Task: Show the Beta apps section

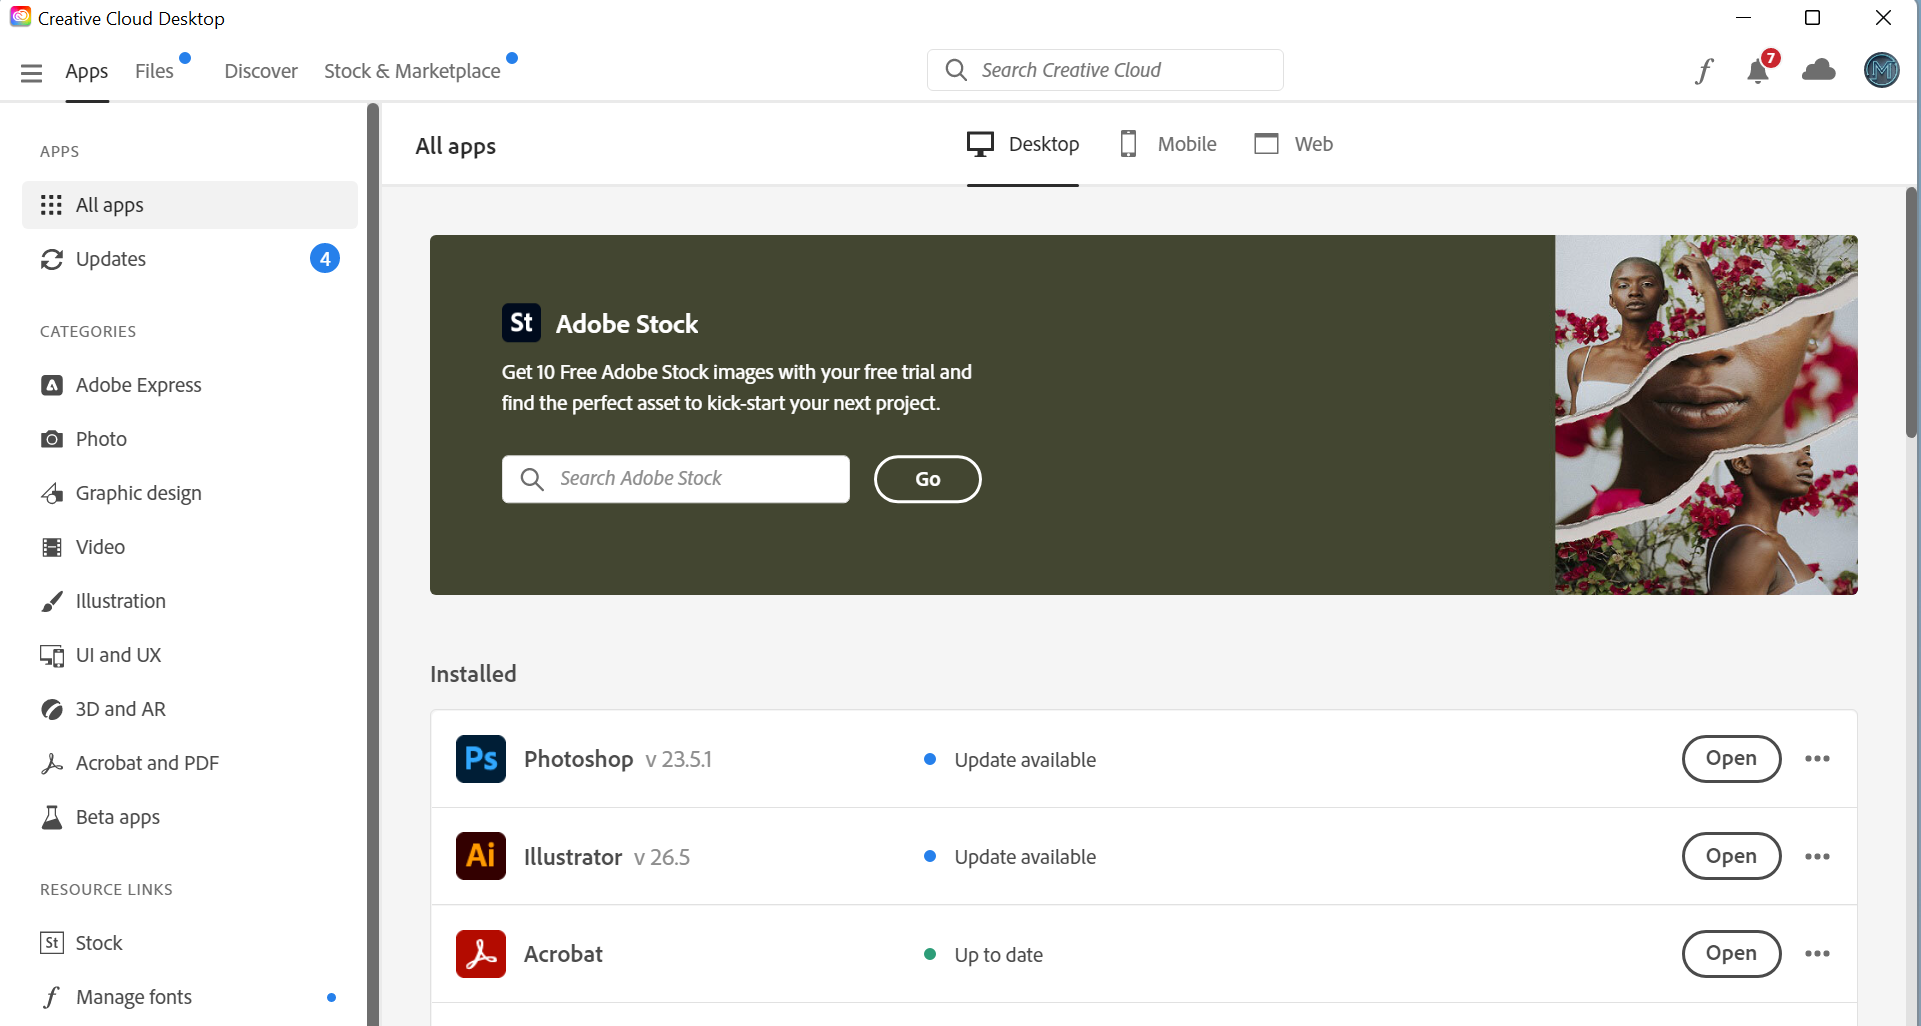Action: 117,816
